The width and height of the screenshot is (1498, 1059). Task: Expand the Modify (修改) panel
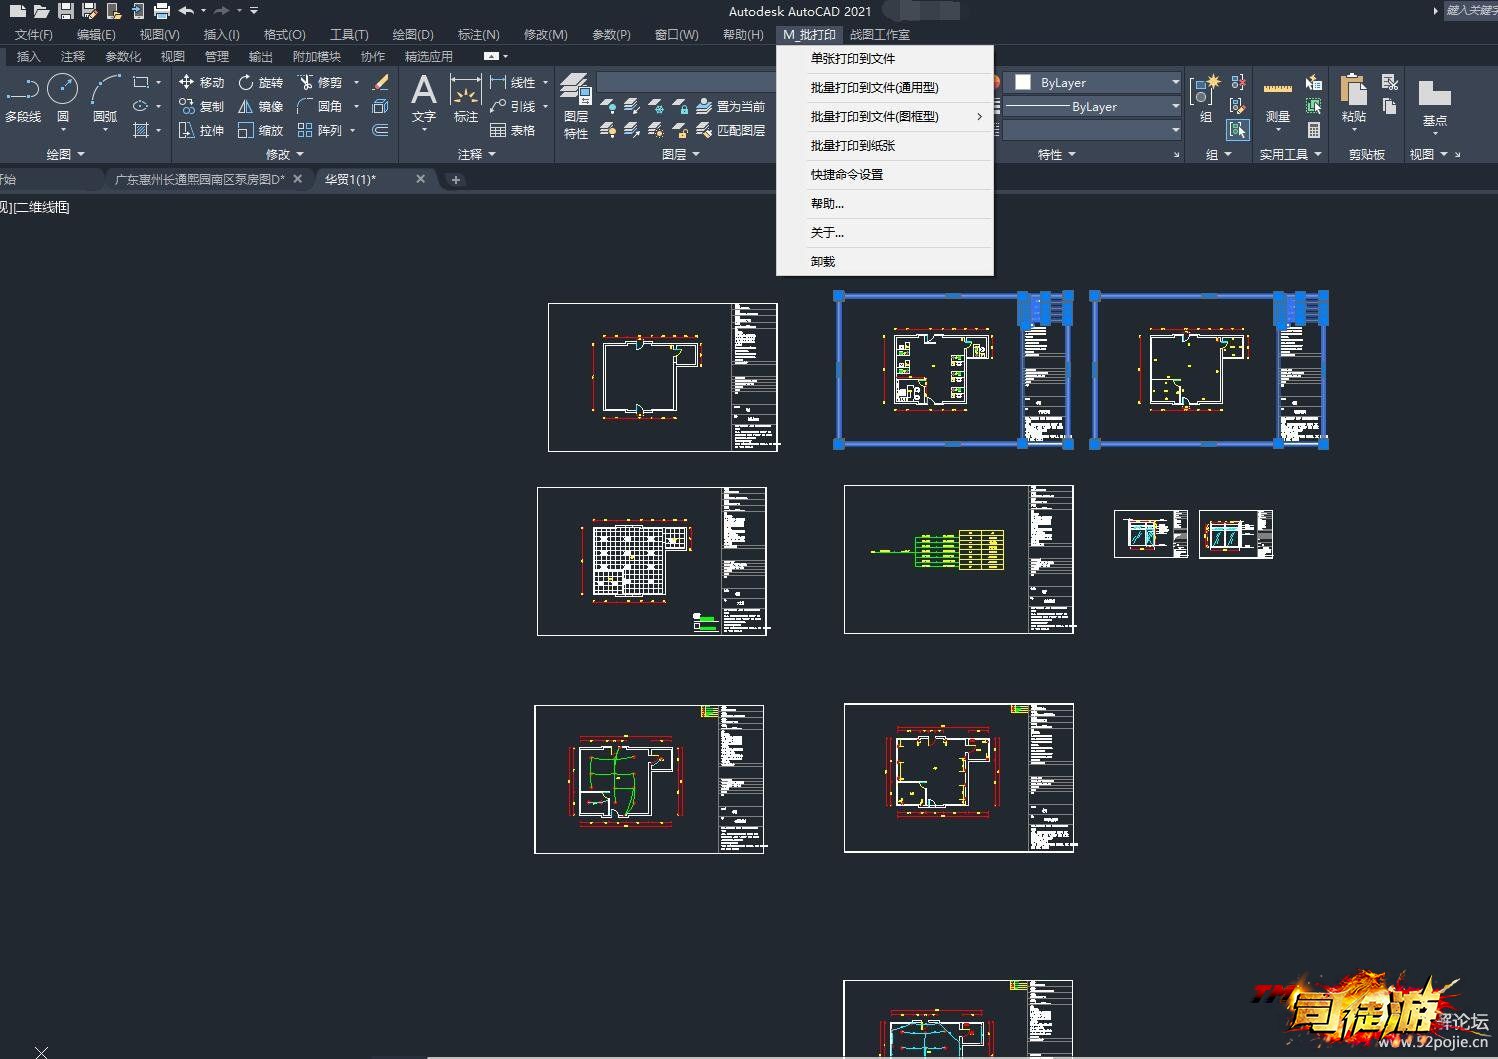point(285,154)
